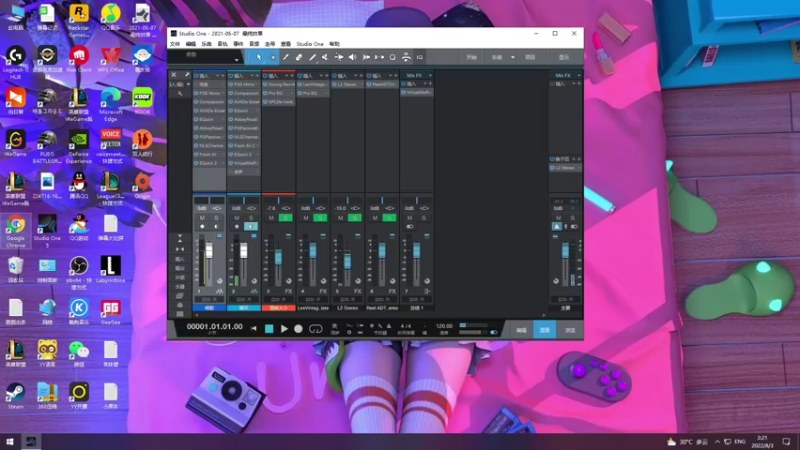The height and width of the screenshot is (450, 800).
Task: Select the Eraser tool
Action: [x=299, y=57]
